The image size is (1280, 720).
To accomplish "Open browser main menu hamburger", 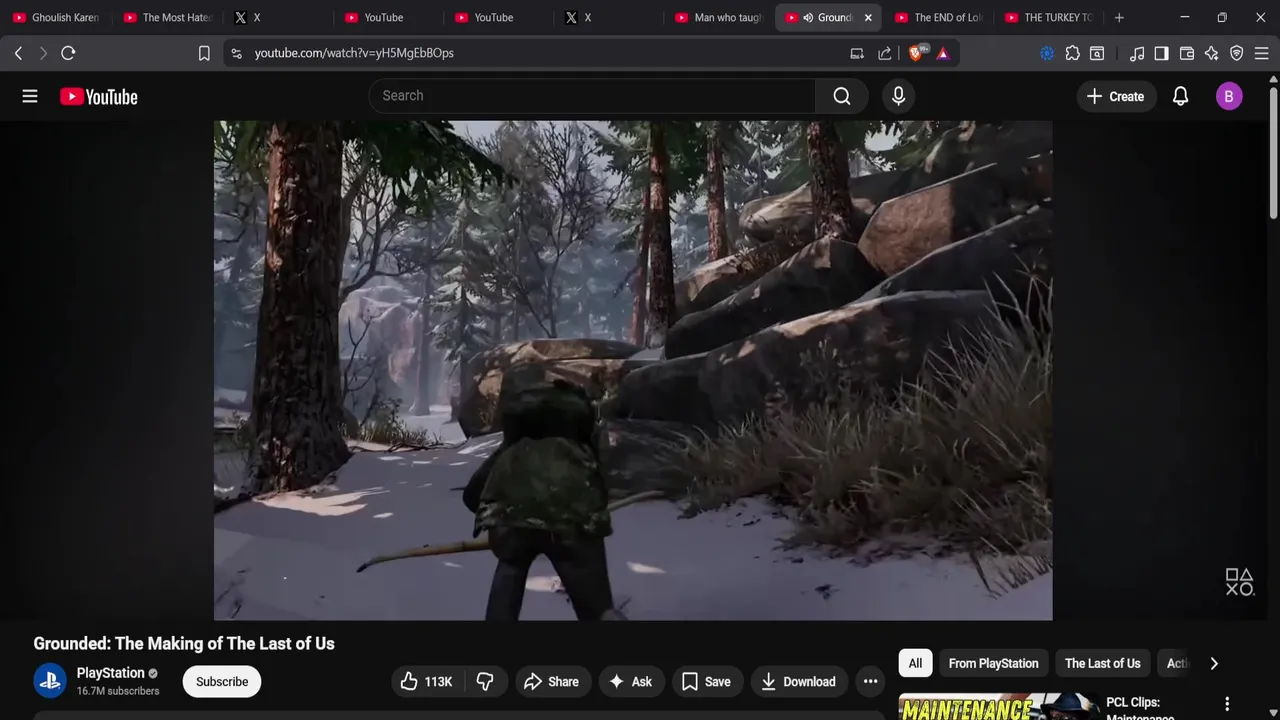I will point(1261,53).
